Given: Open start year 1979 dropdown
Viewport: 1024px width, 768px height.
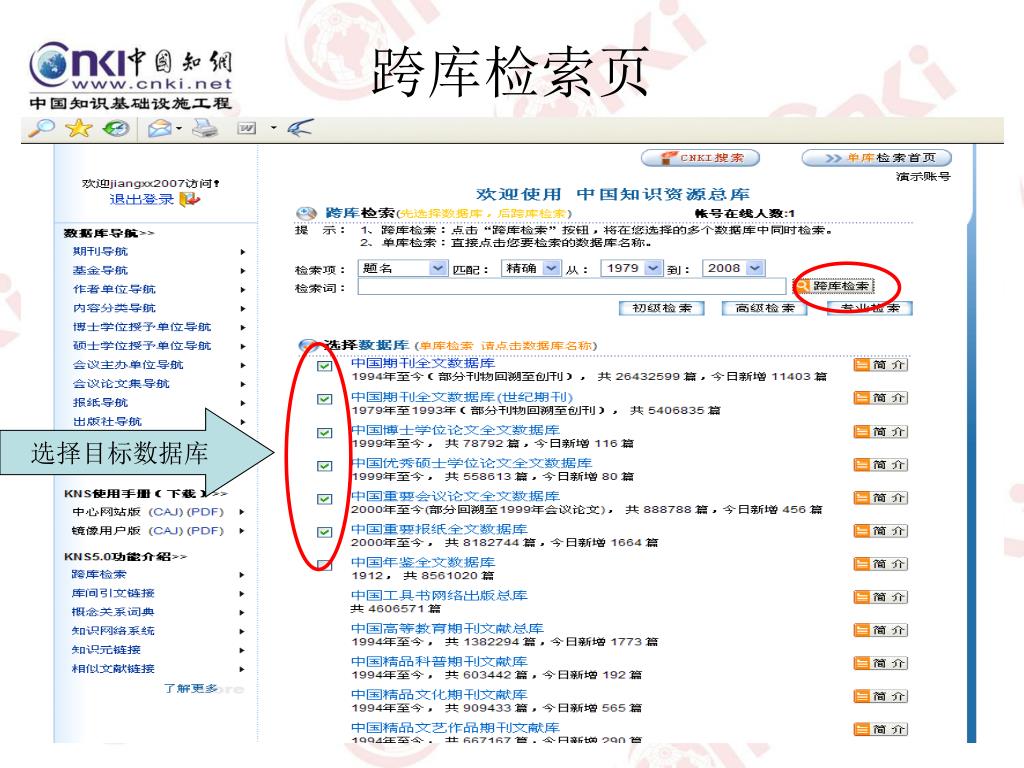Looking at the screenshot, I should [x=632, y=268].
